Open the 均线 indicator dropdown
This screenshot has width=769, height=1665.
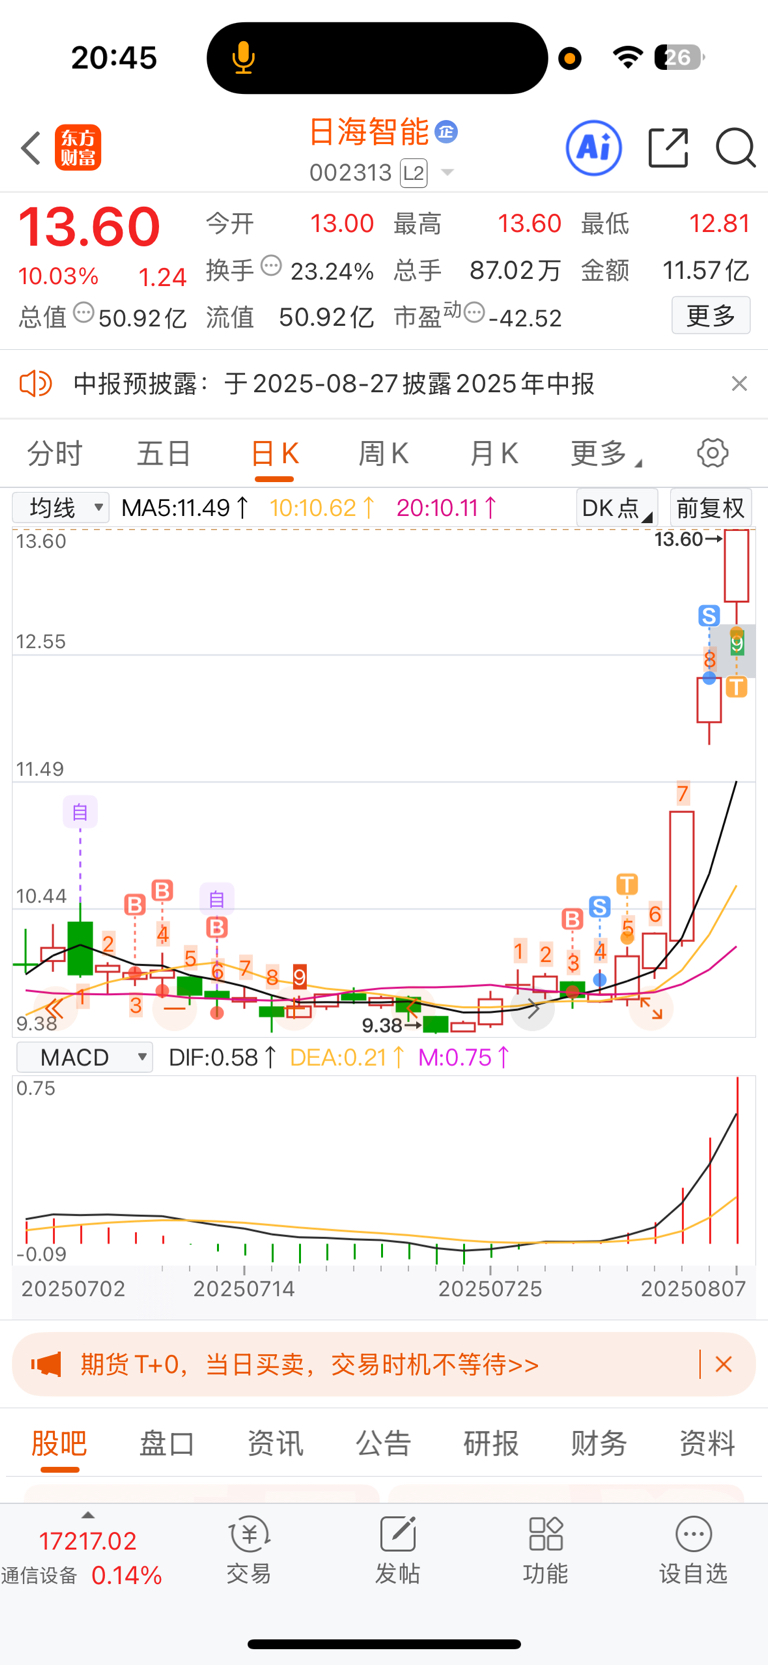pos(61,508)
